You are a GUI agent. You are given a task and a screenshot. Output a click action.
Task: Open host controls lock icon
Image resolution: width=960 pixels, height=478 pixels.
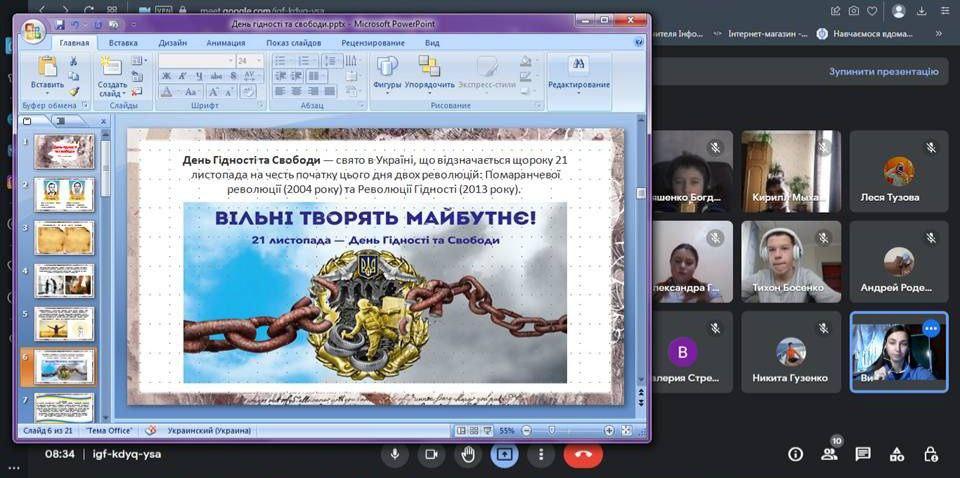point(931,454)
